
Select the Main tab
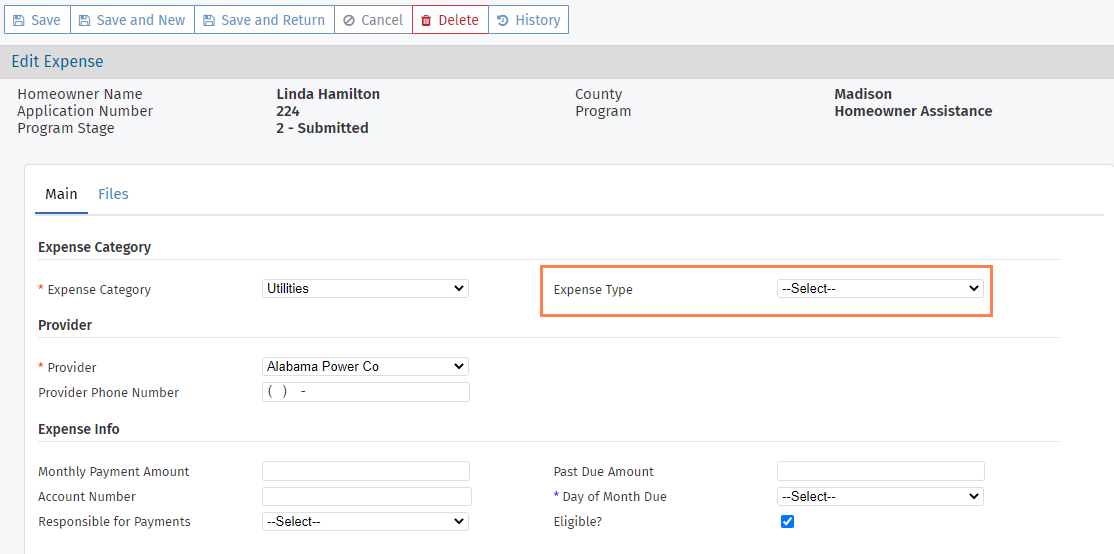(x=61, y=194)
